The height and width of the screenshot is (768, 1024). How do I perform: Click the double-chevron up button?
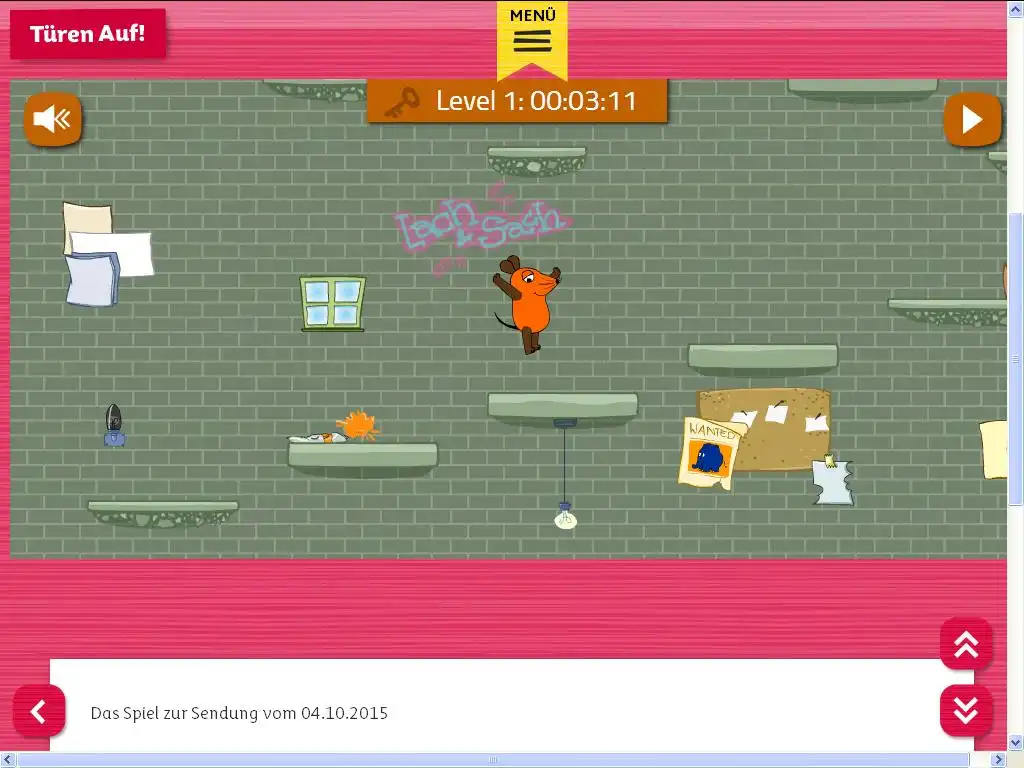966,644
